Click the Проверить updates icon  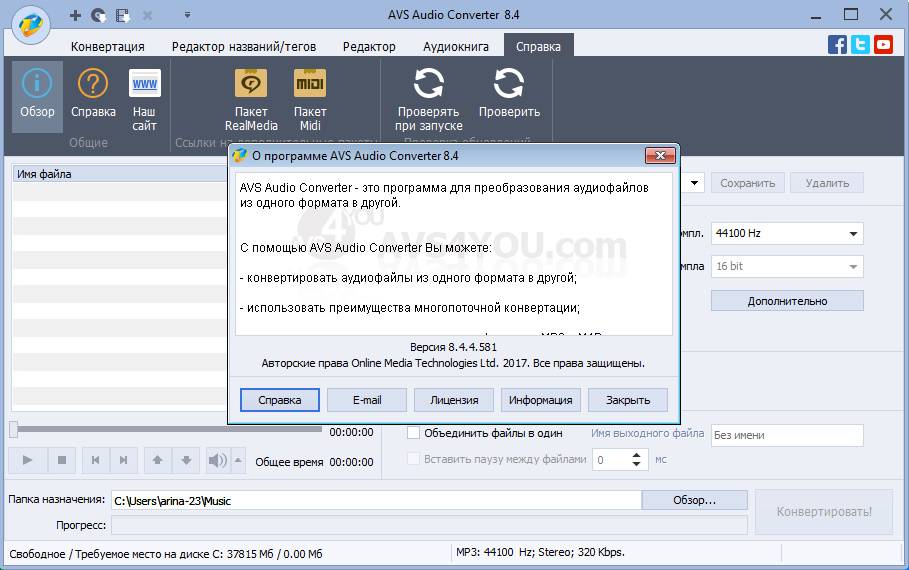coord(509,85)
